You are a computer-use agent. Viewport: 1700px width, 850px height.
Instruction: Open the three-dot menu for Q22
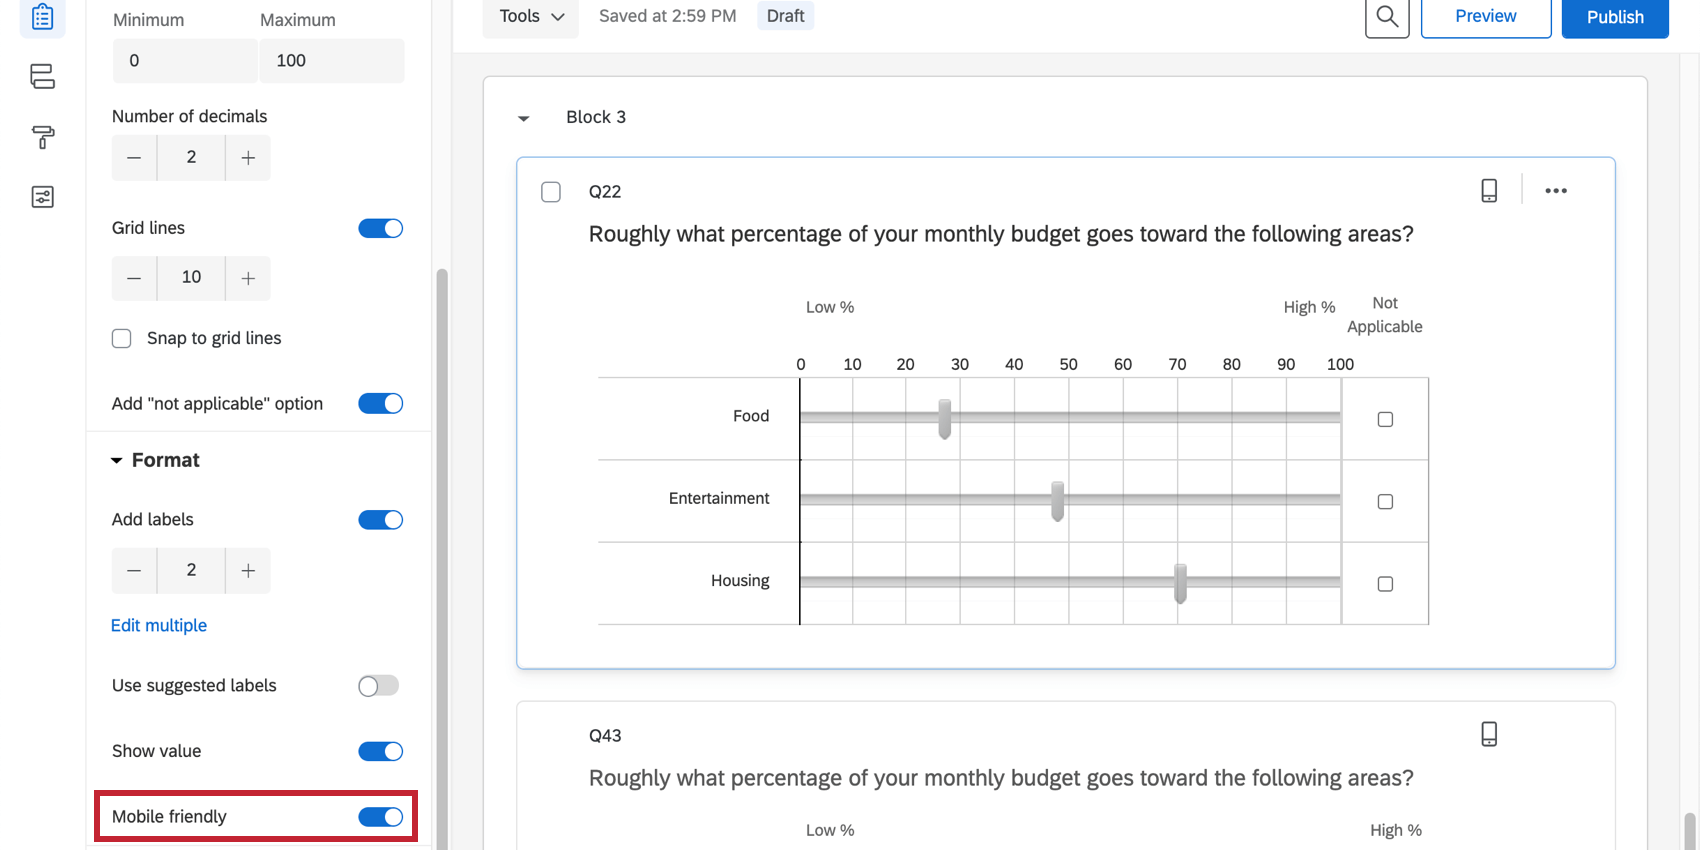point(1556,191)
